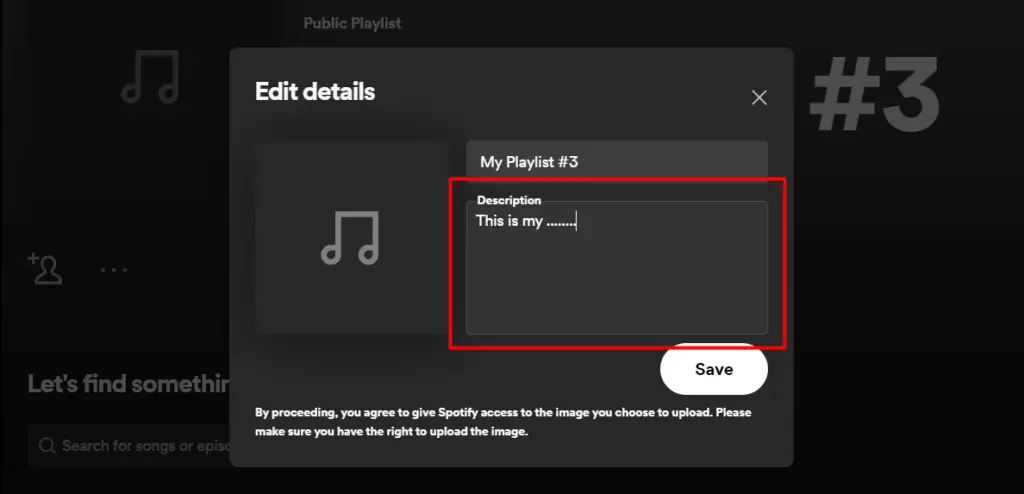Image resolution: width=1024 pixels, height=494 pixels.
Task: Click the Let's find something heading
Action: point(129,384)
